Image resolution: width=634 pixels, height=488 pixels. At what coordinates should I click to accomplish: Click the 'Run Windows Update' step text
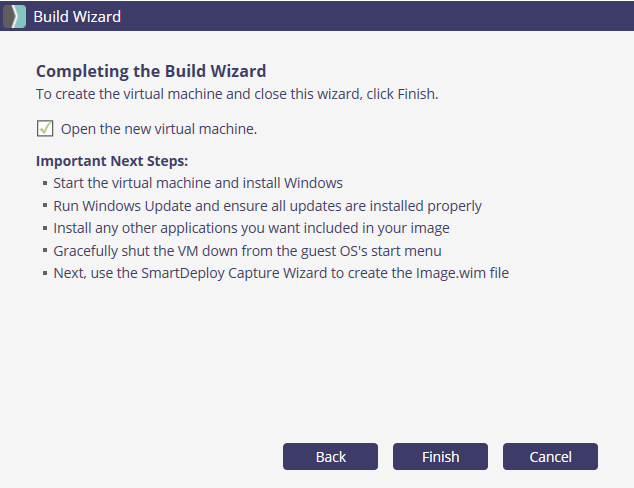click(x=267, y=206)
